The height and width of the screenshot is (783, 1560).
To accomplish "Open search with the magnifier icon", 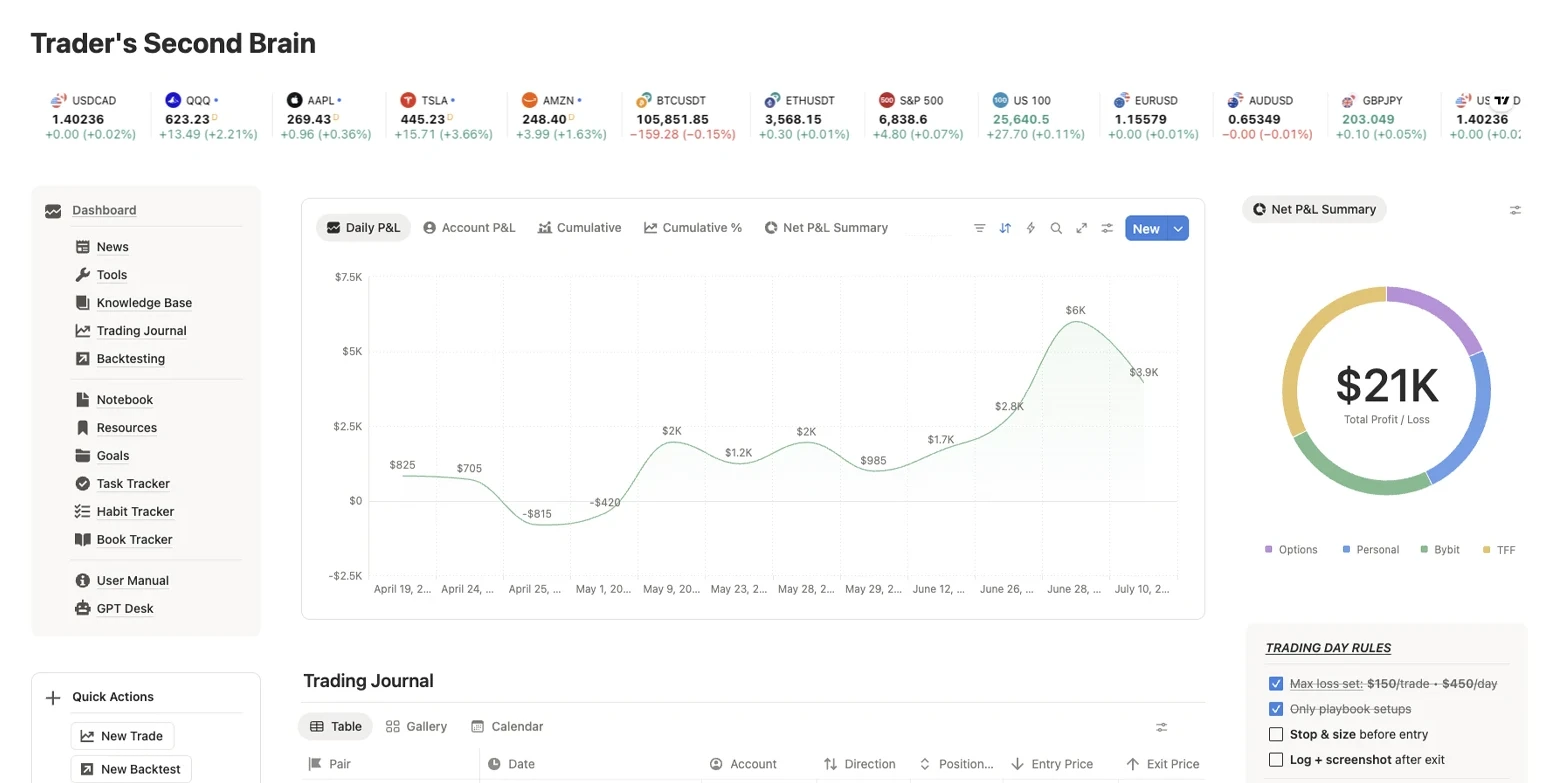I will [x=1056, y=228].
